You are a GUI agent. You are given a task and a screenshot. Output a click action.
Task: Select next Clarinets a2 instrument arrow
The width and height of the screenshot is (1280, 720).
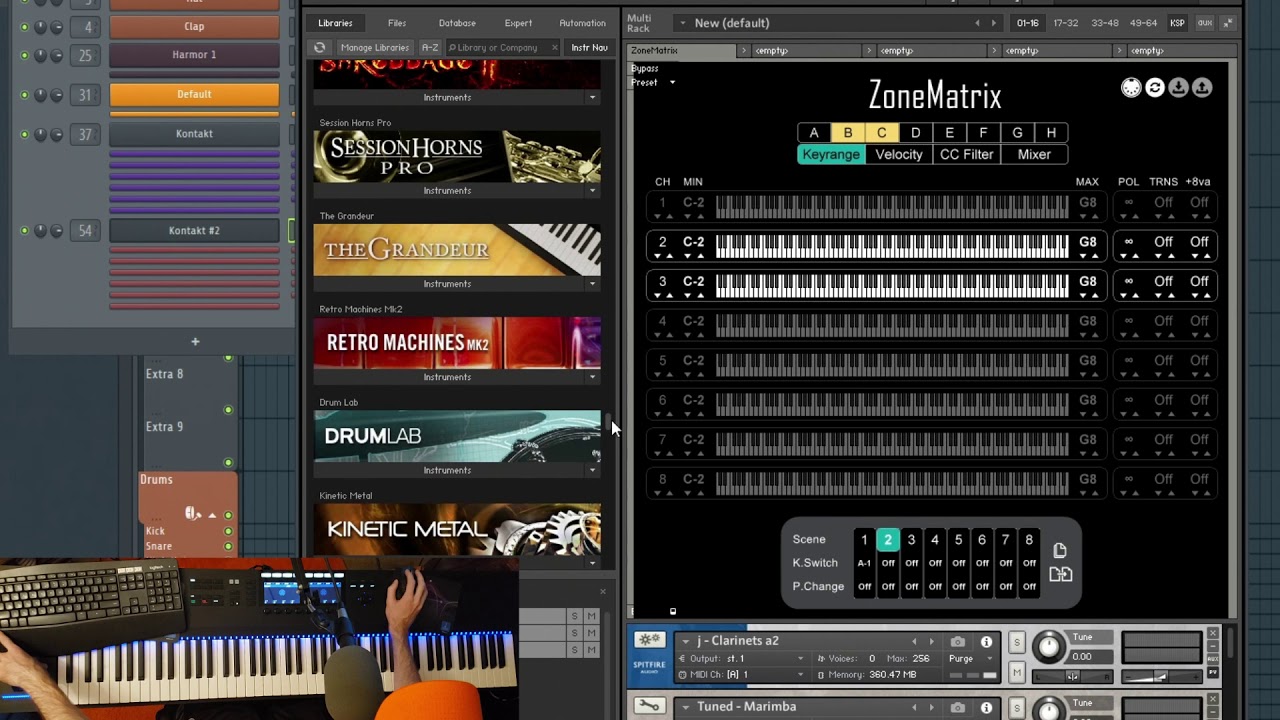click(931, 642)
